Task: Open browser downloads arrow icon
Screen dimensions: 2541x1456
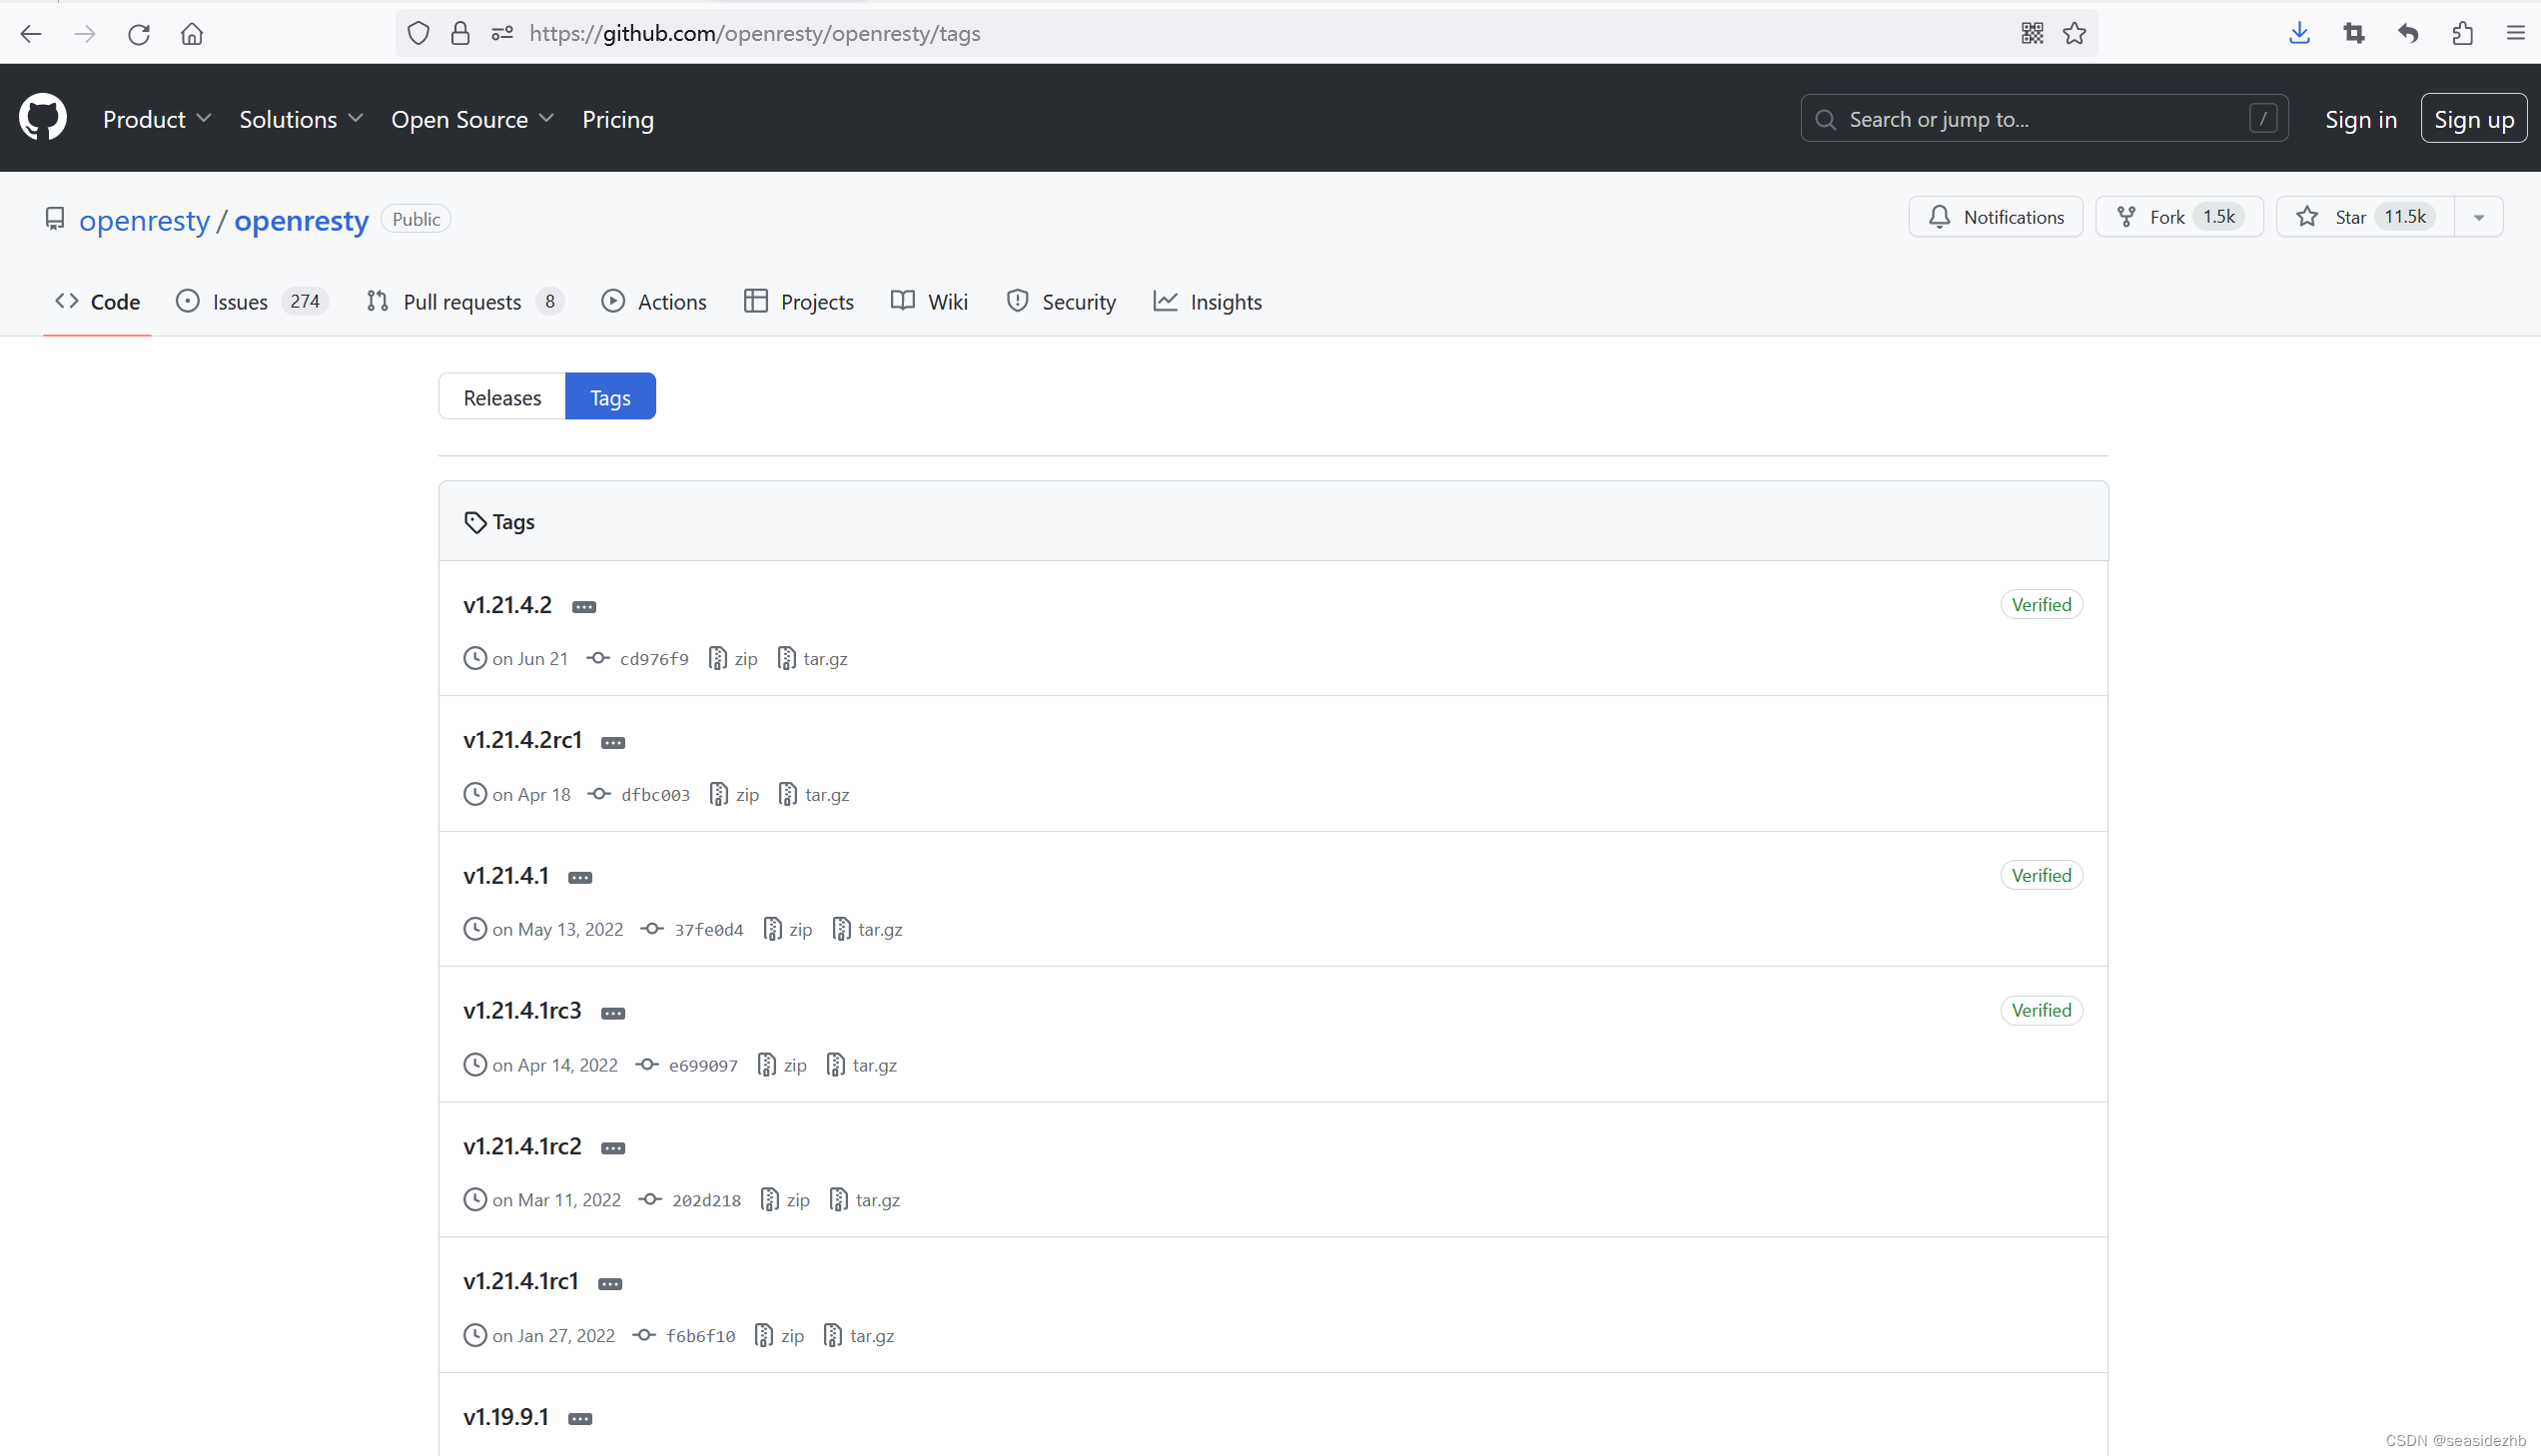Action: pos(2299,33)
